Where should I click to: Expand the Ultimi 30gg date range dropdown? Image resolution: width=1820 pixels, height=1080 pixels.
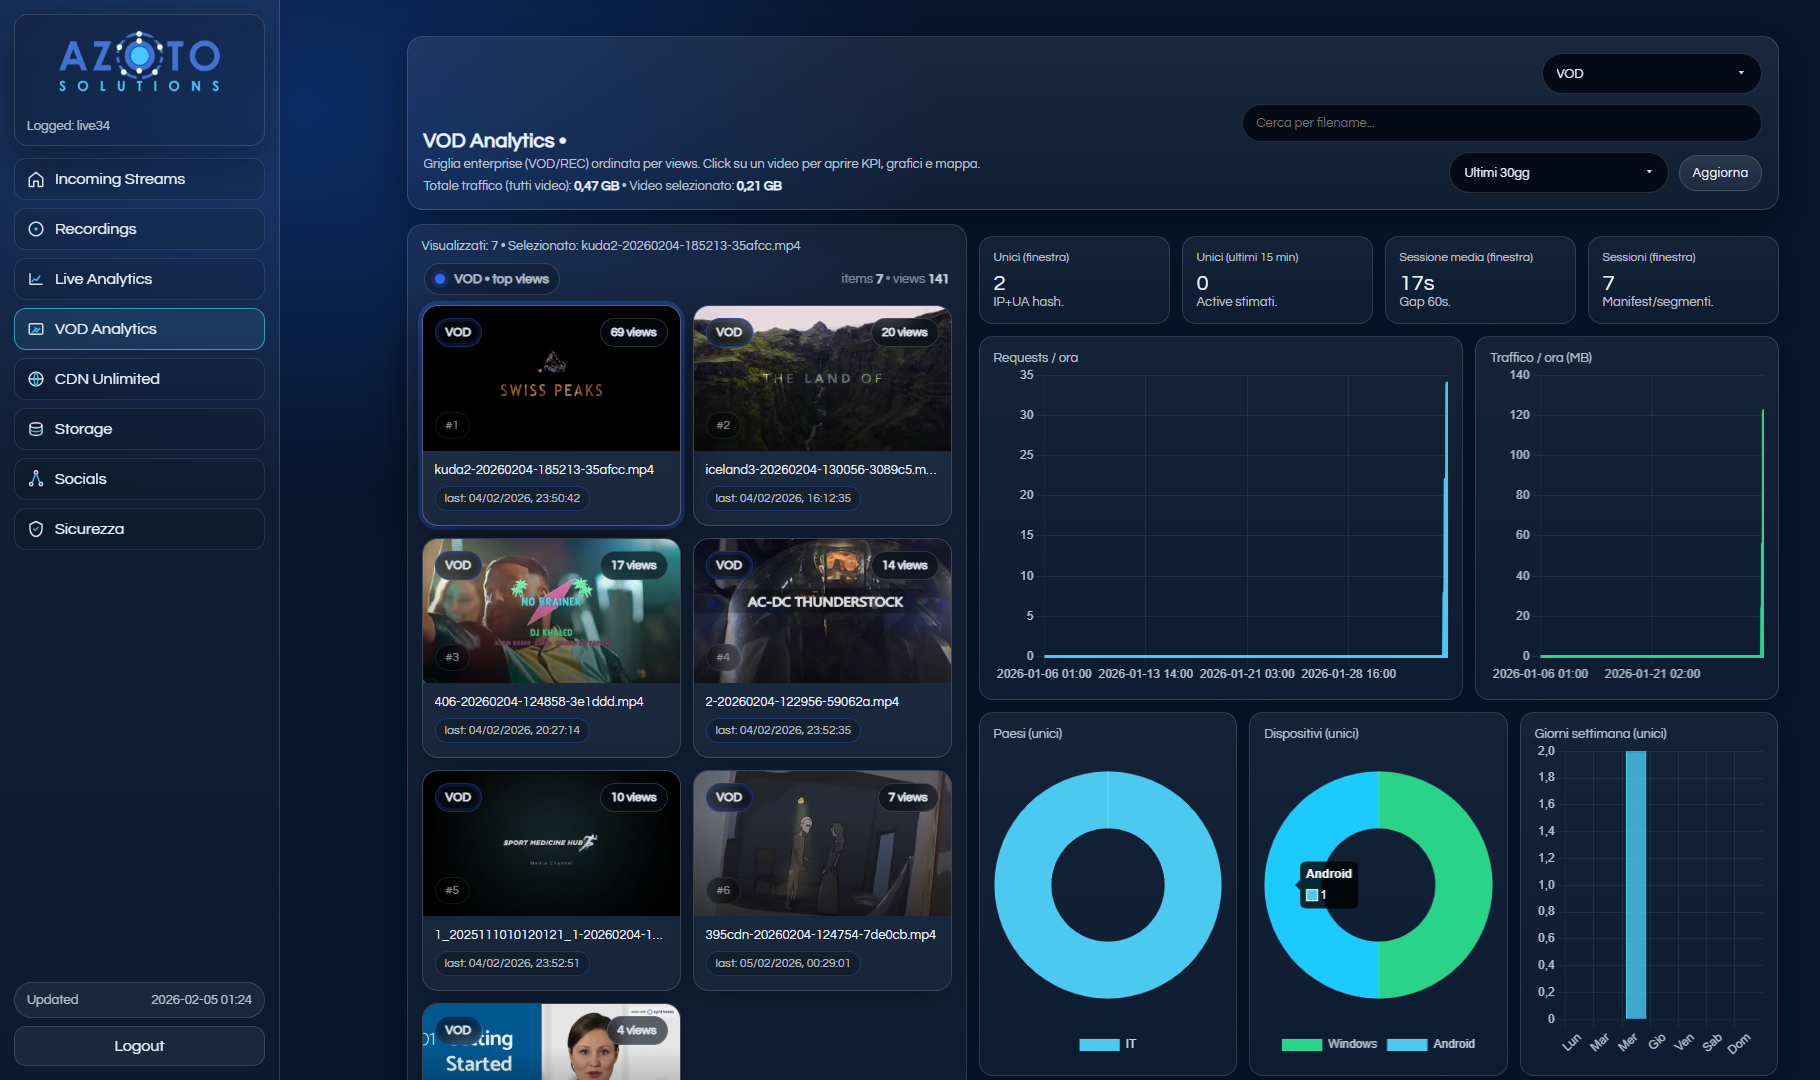pyautogui.click(x=1557, y=172)
